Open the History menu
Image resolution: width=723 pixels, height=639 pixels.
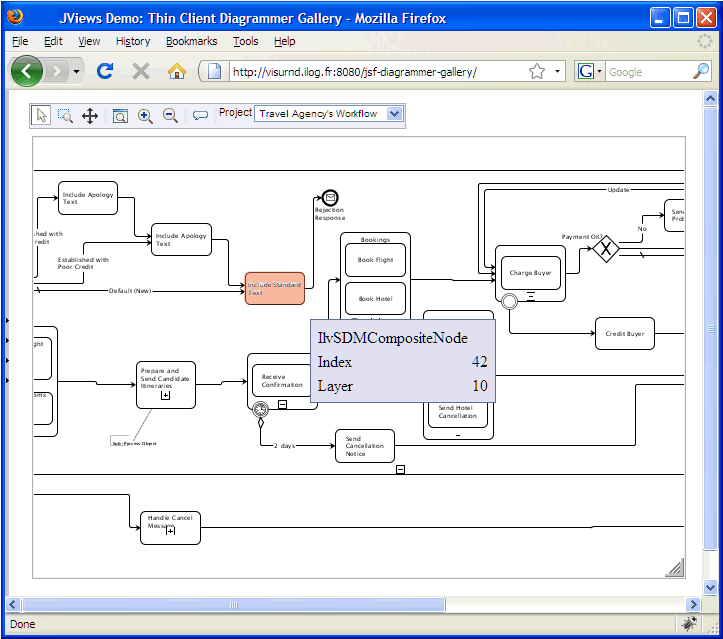tap(132, 41)
